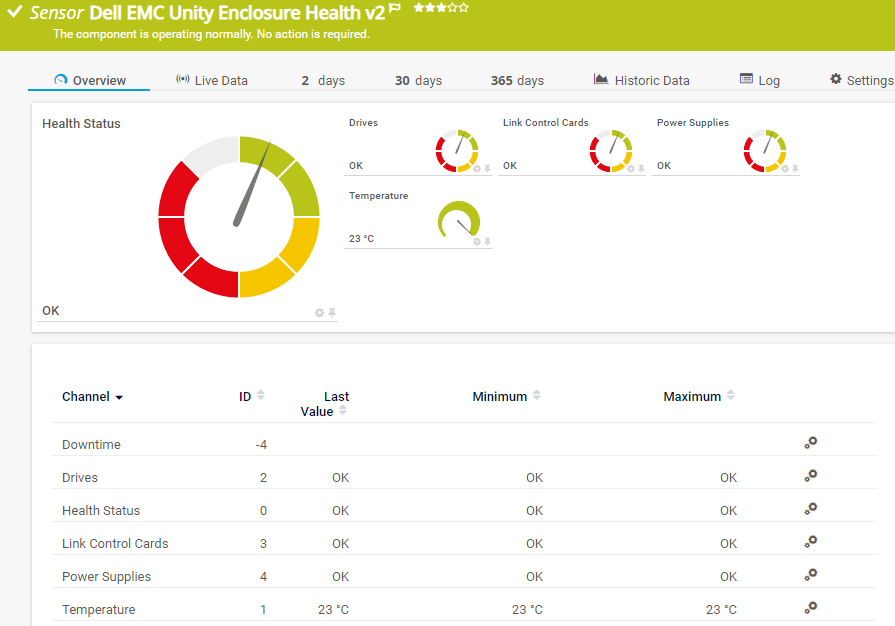Image resolution: width=895 pixels, height=626 pixels.
Task: Open settings gear on the Temperature gauge
Action: [x=478, y=243]
